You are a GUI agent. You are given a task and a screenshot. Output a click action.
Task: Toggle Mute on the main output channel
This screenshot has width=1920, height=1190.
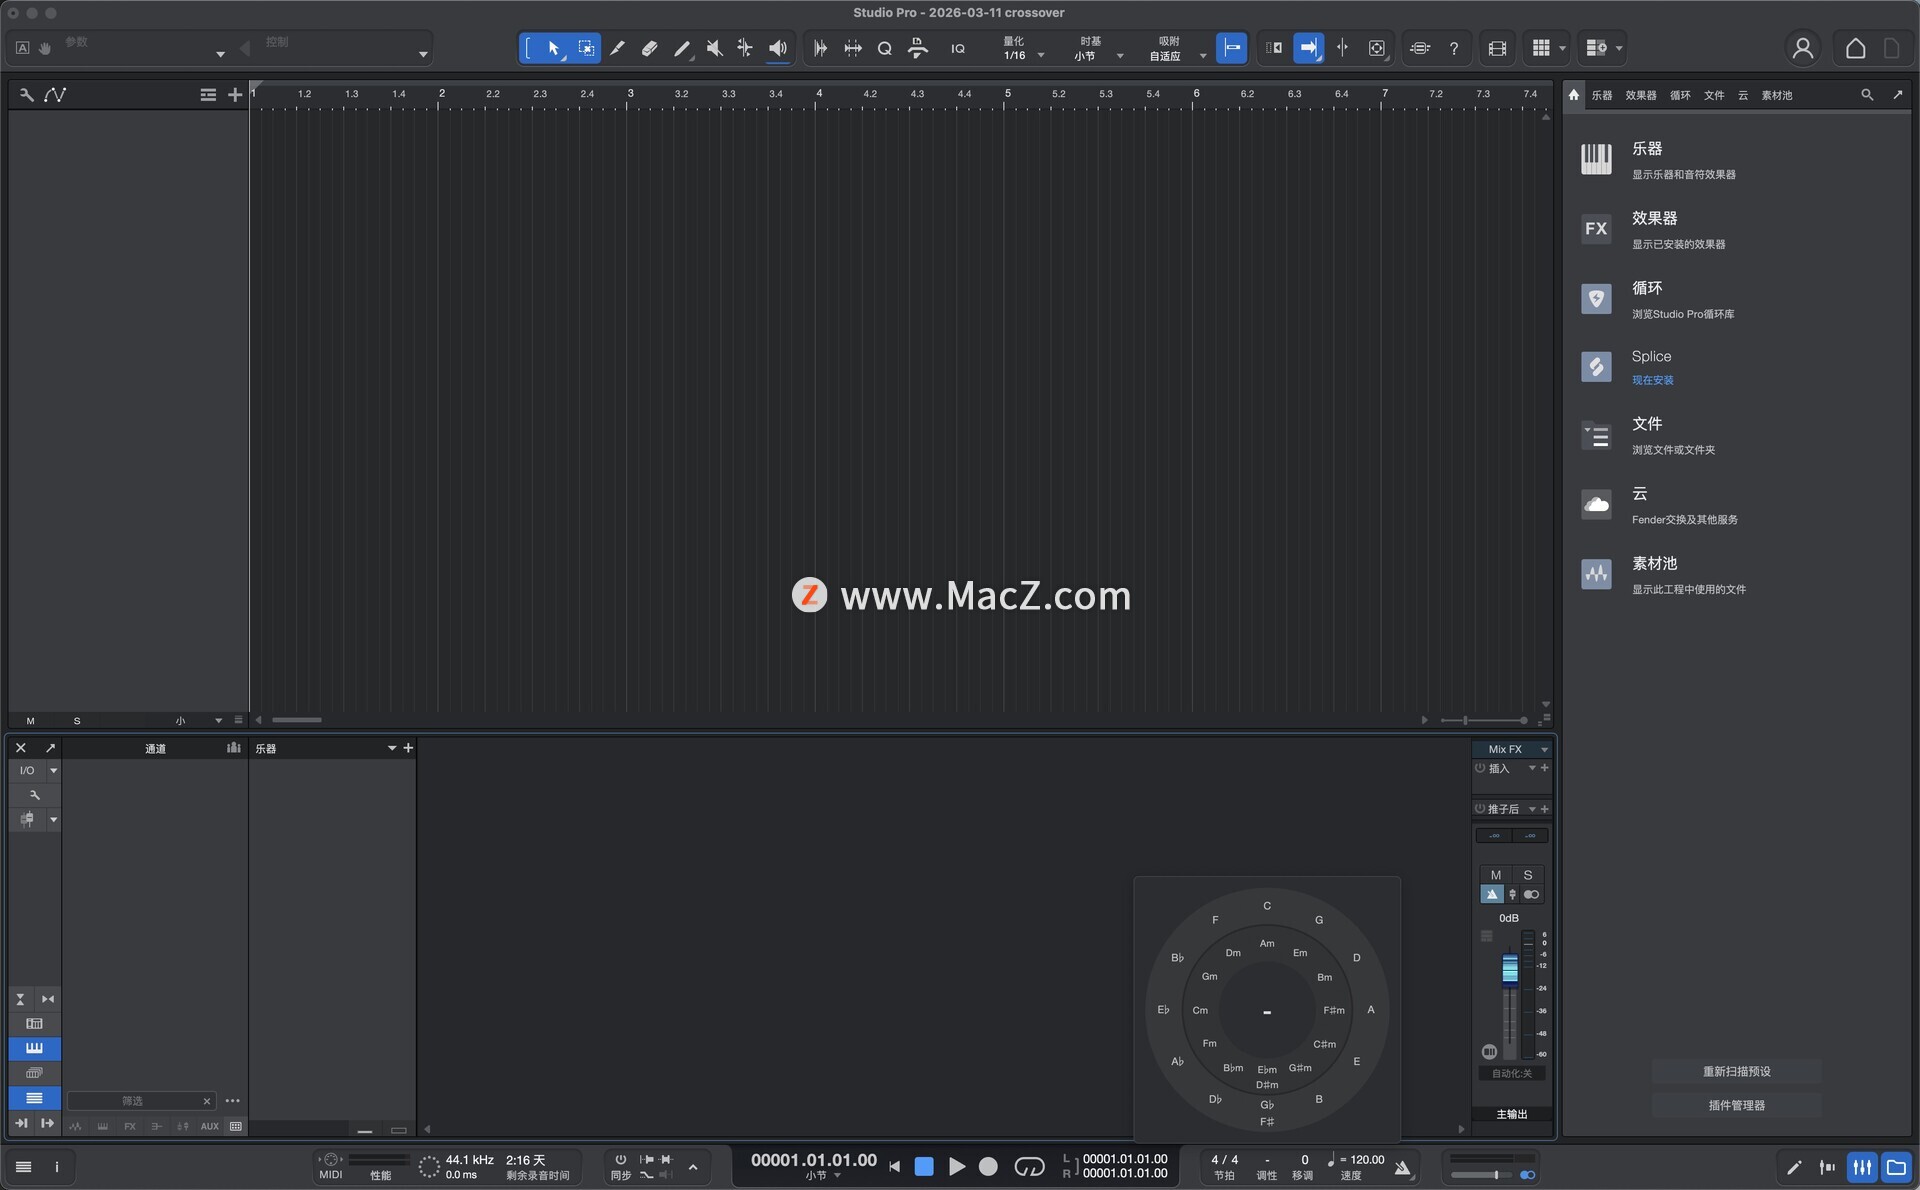1495,875
